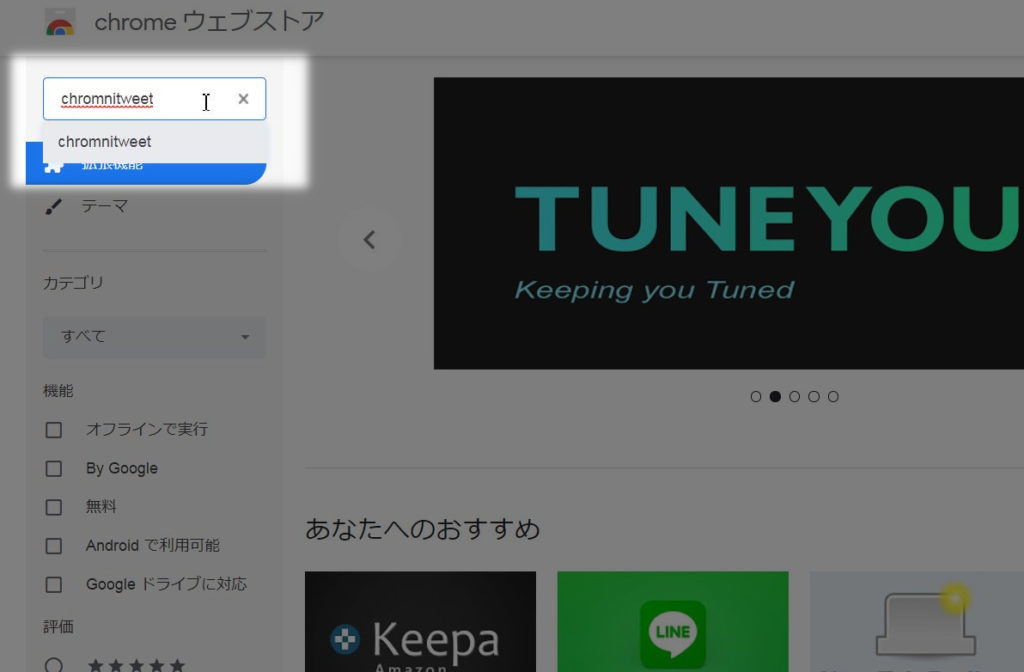Image resolution: width=1024 pixels, height=672 pixels.
Task: Open the category dropdown showing すべて
Action: (155, 337)
